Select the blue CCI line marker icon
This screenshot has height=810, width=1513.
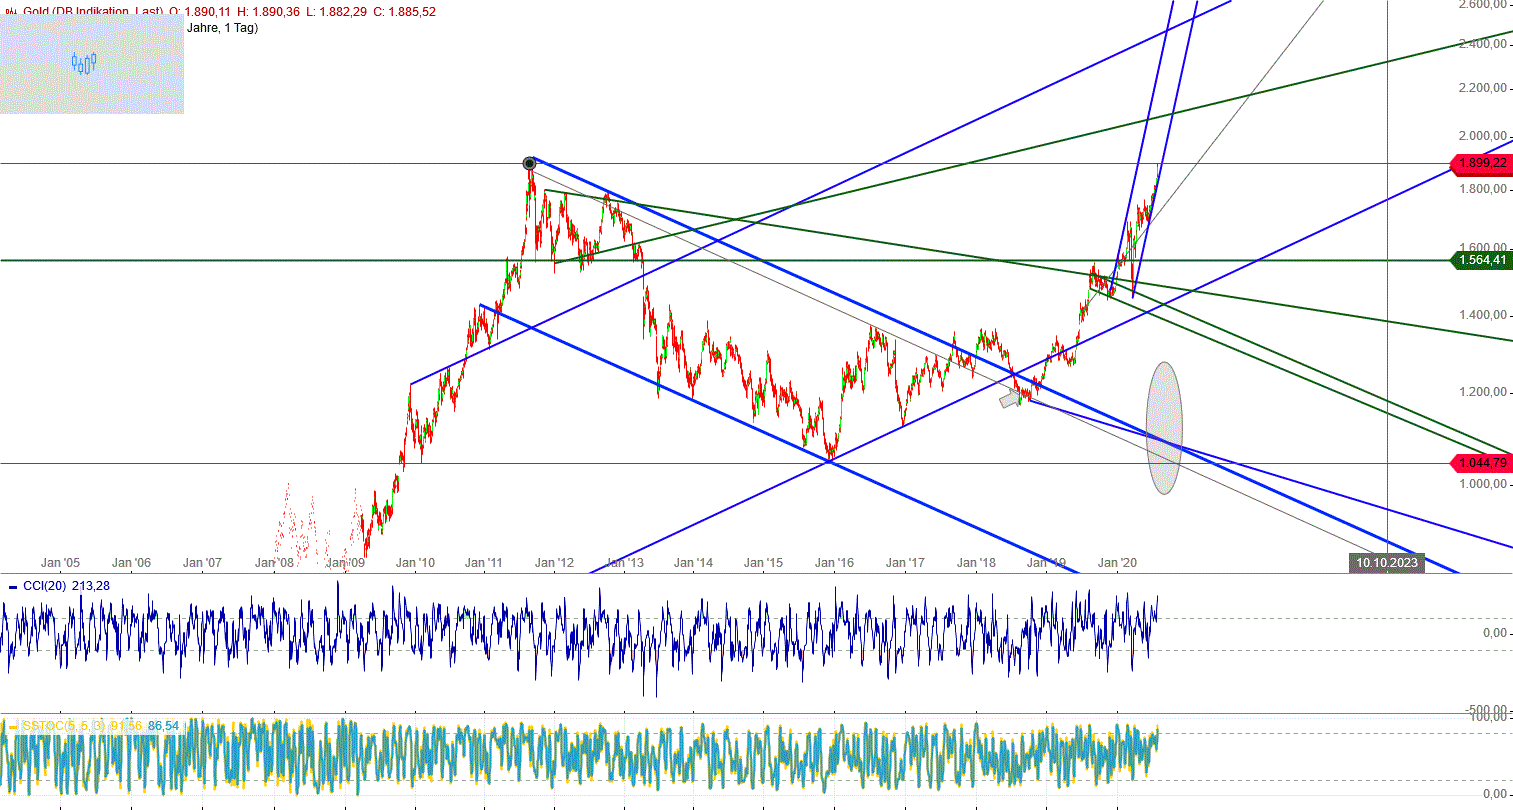10,586
